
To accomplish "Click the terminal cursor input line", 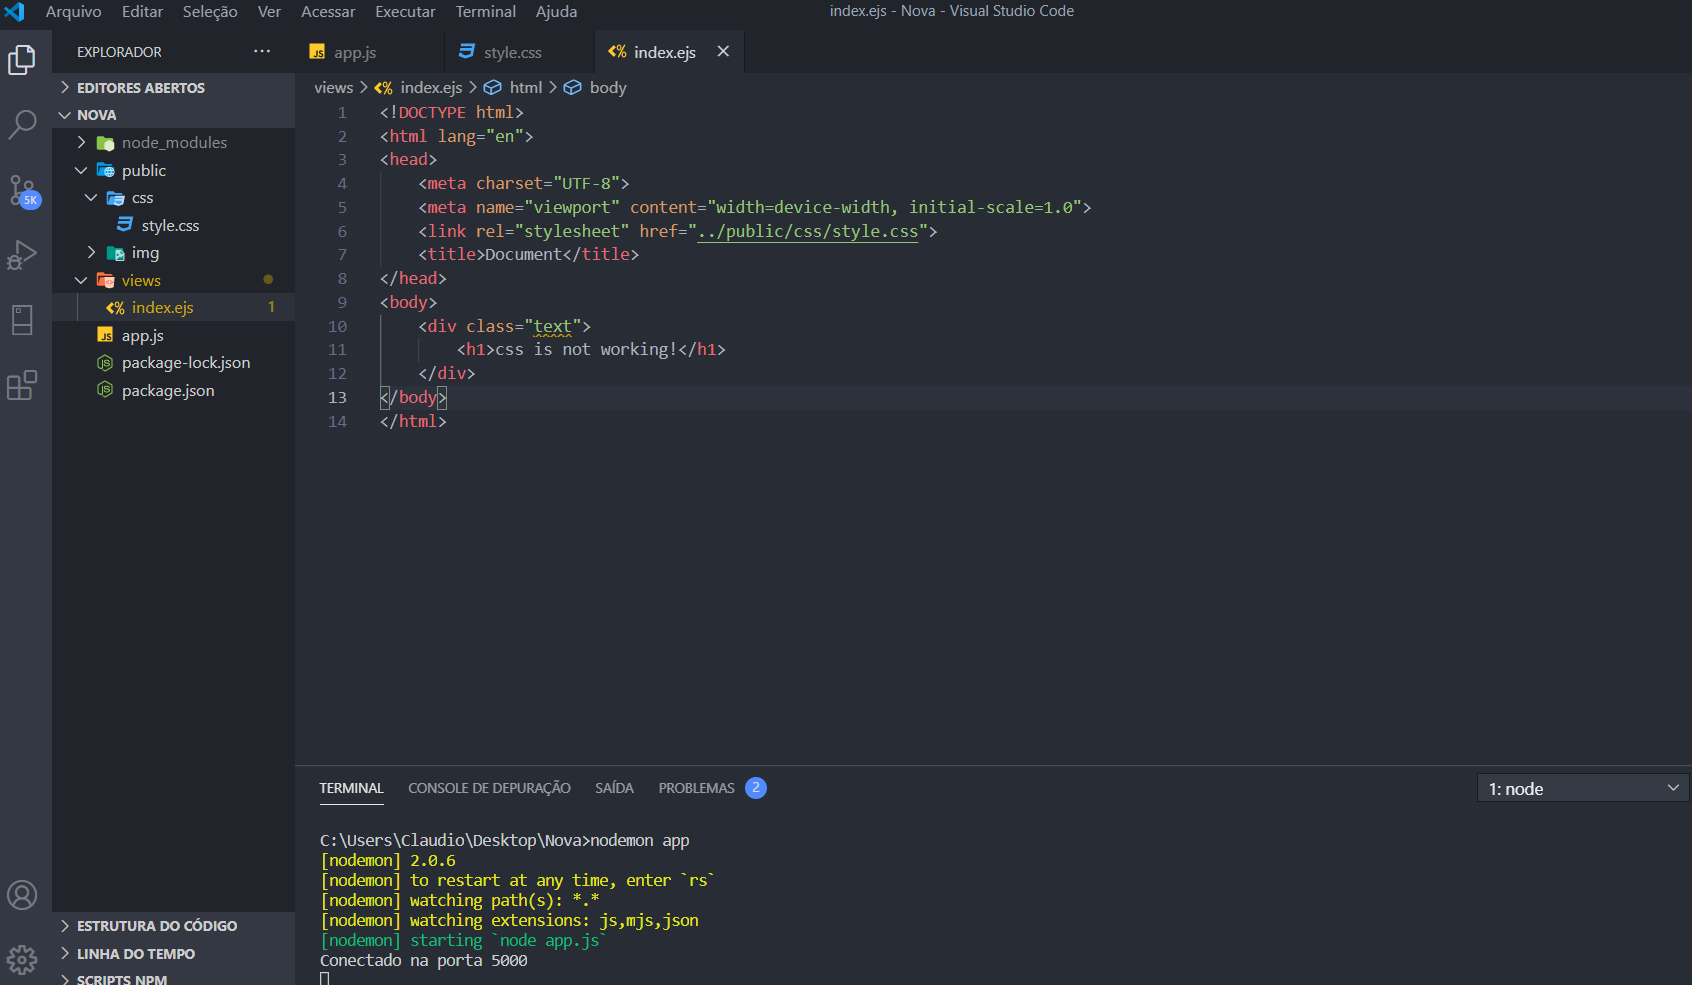I will [324, 978].
